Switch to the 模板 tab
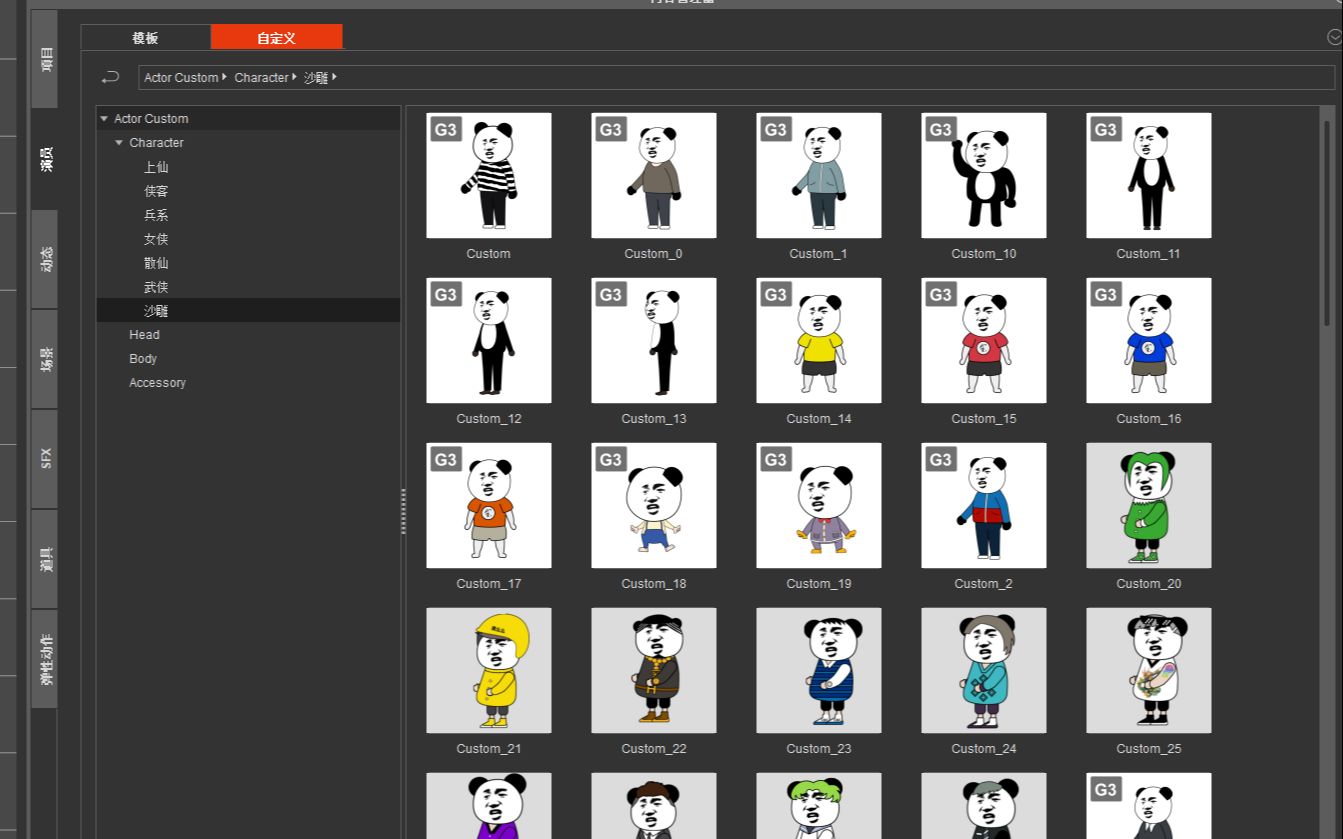The height and width of the screenshot is (839, 1343). point(145,38)
